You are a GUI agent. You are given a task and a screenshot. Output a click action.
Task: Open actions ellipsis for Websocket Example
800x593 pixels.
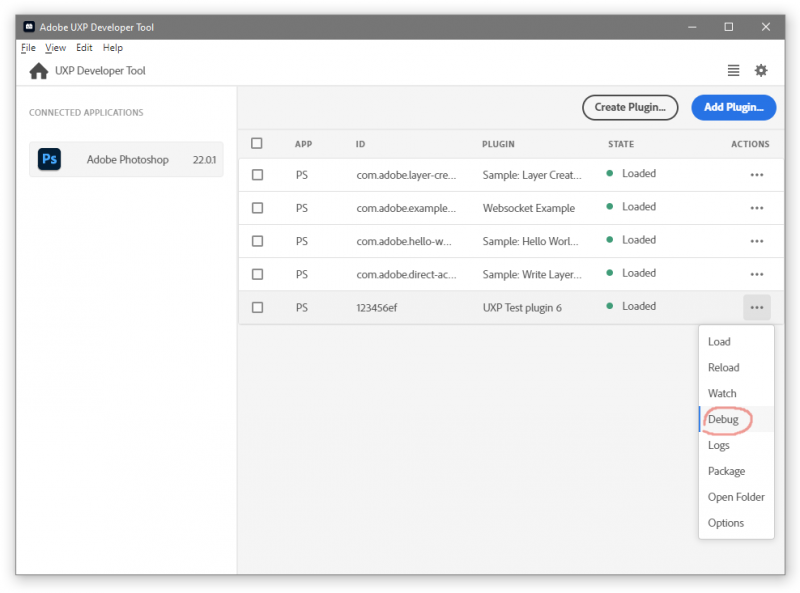[756, 208]
